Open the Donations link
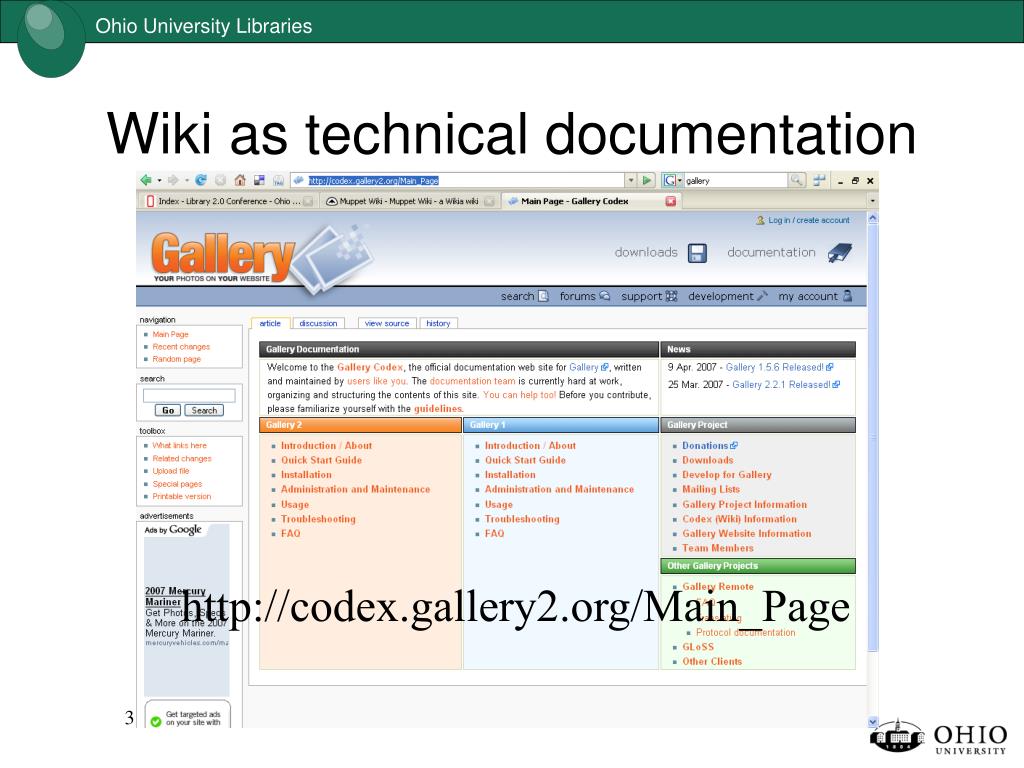This screenshot has width=1024, height=768. (x=709, y=445)
